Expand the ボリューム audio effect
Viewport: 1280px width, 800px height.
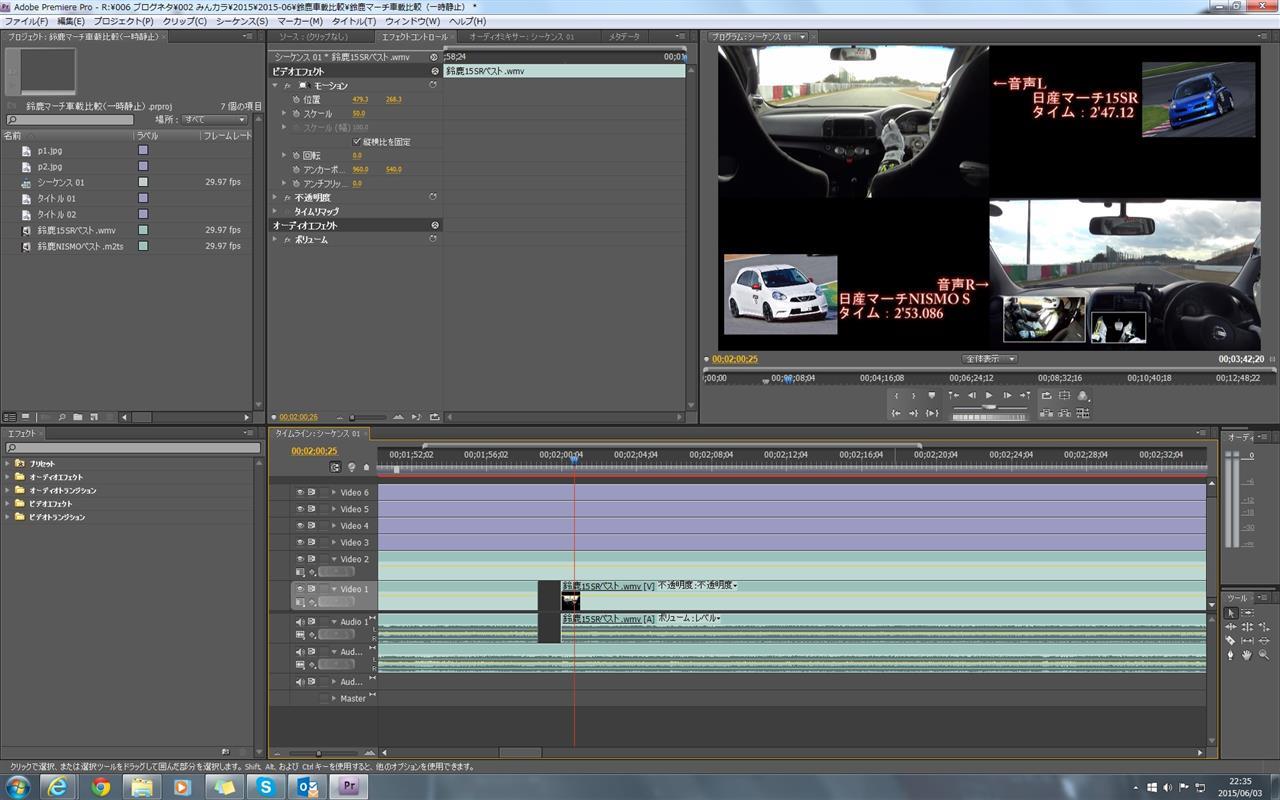click(x=276, y=240)
